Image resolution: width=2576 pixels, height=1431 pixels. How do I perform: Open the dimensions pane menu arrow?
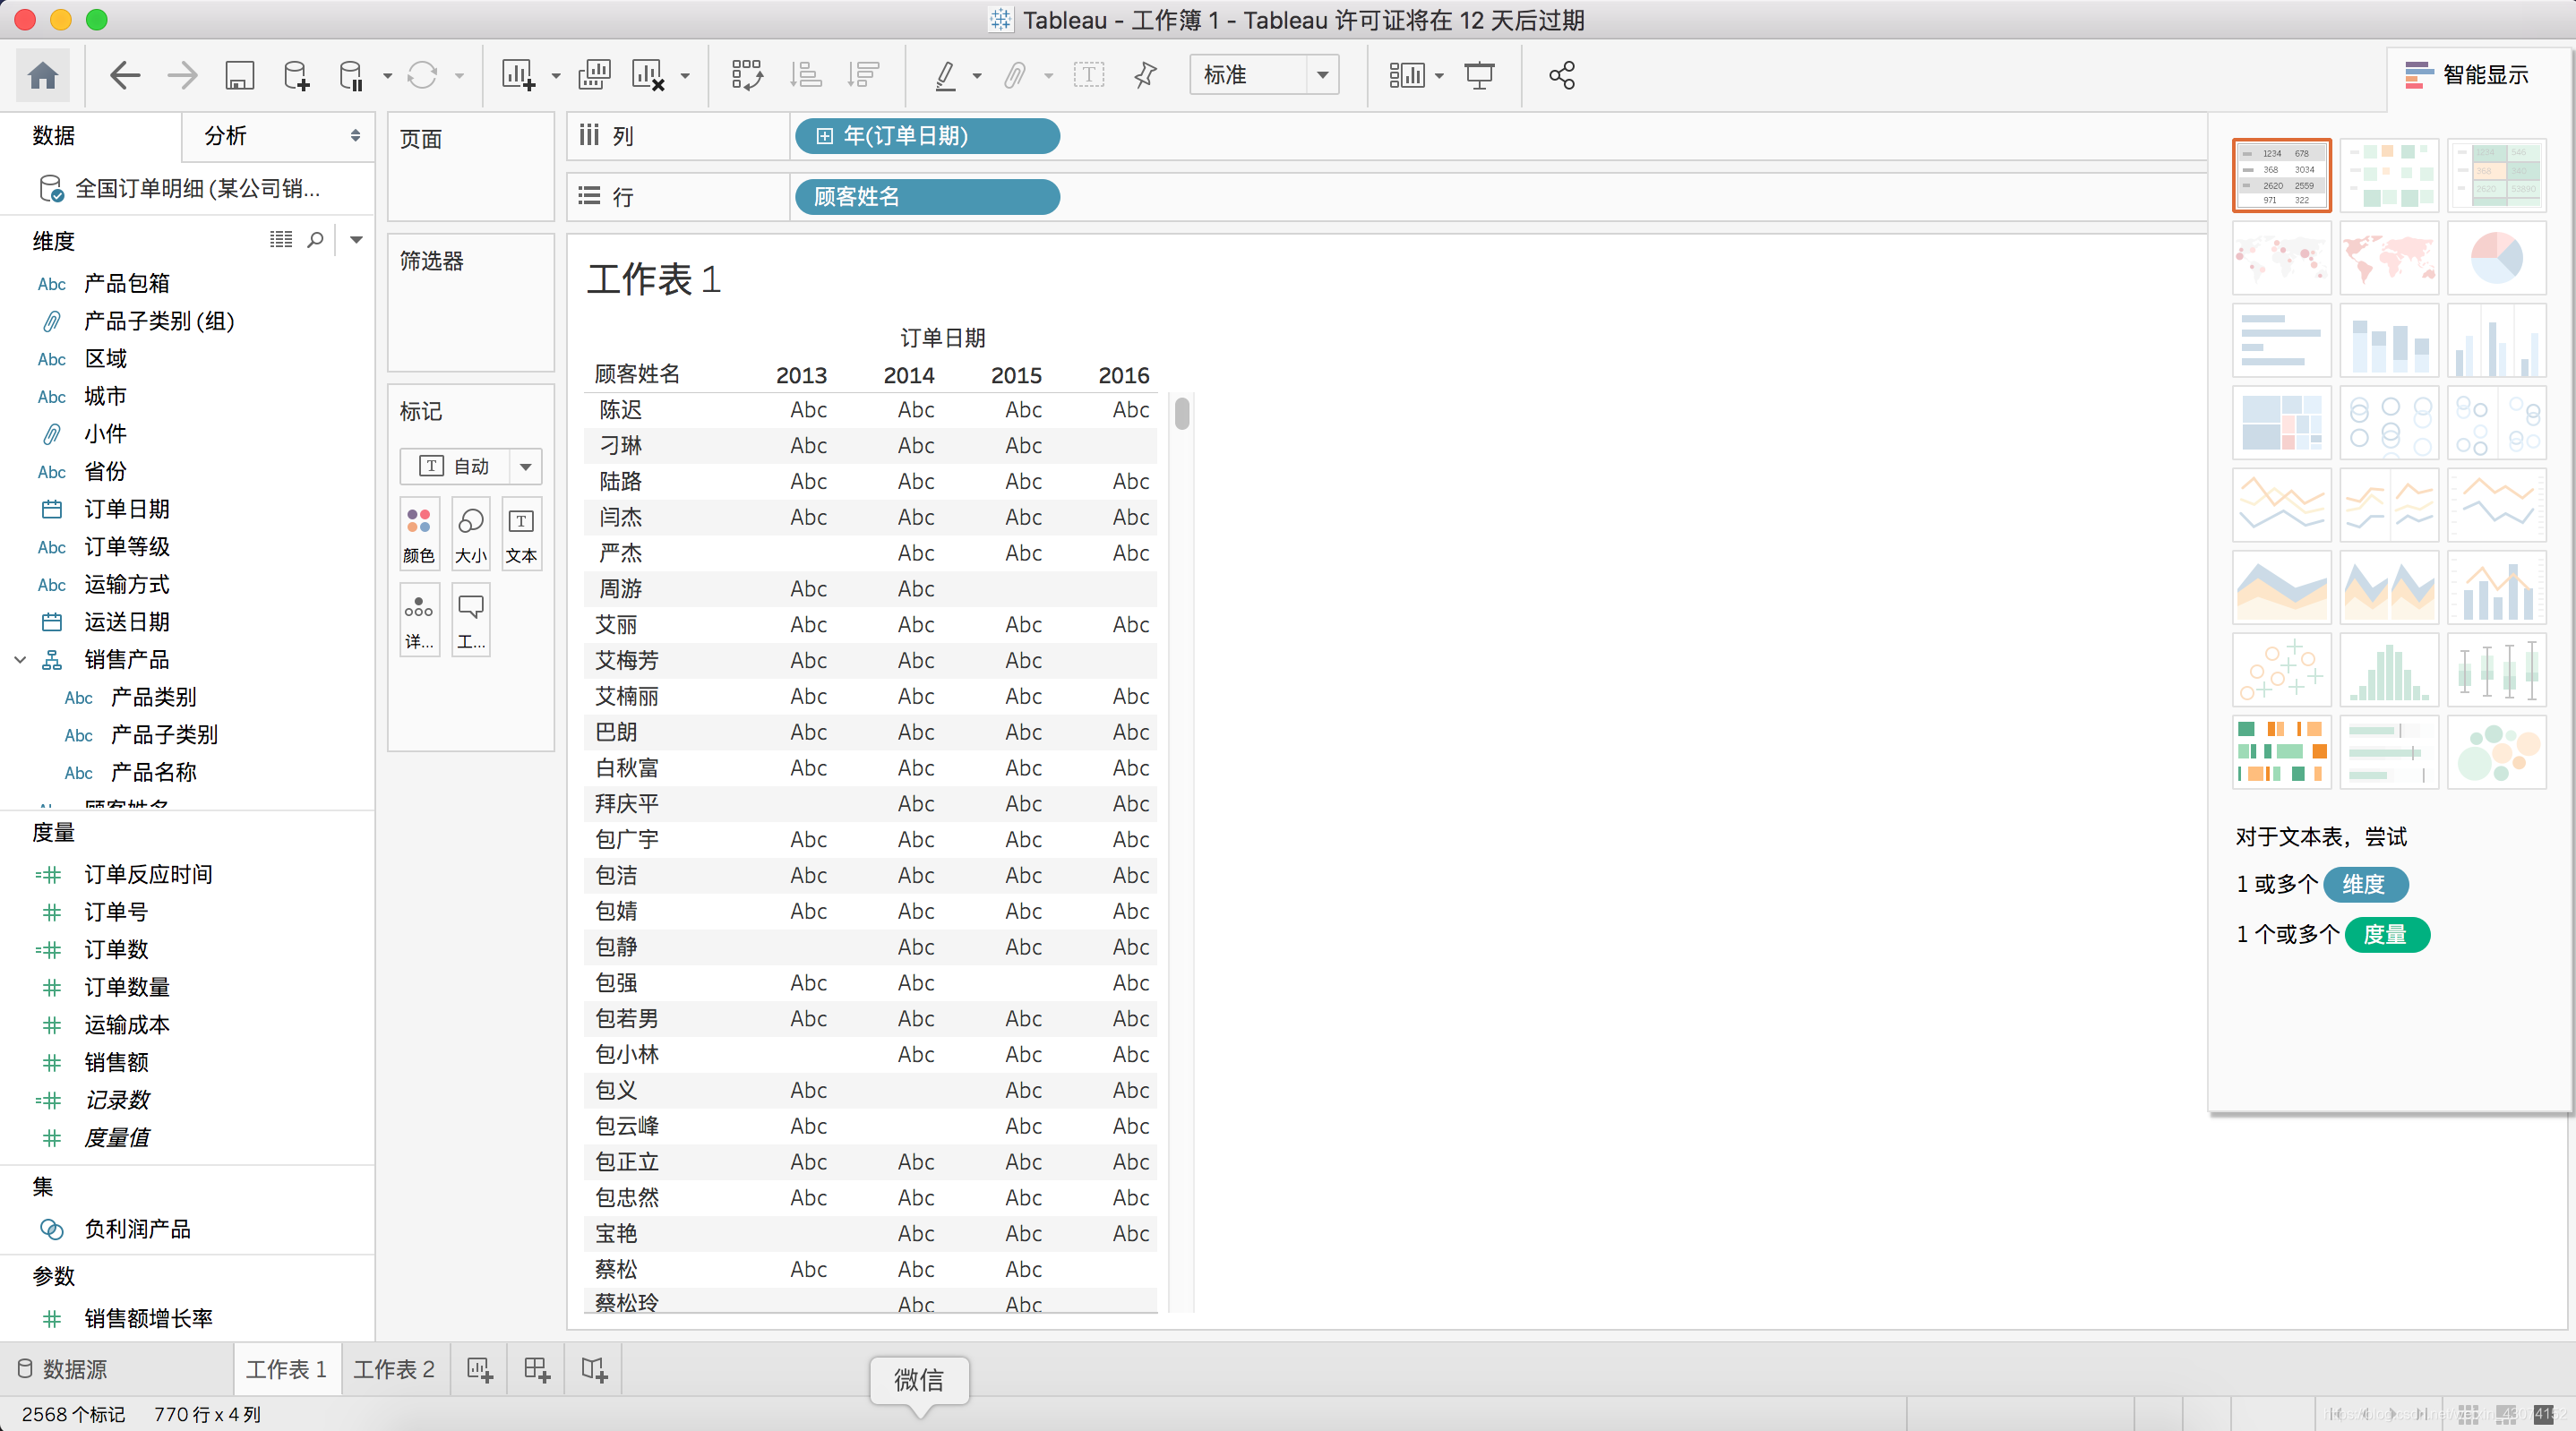(356, 240)
